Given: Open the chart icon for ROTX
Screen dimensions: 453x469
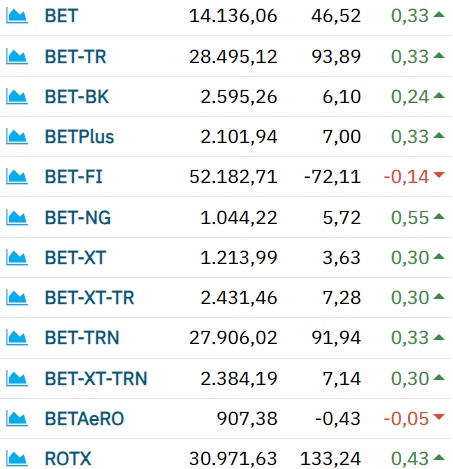Looking at the screenshot, I should click(x=17, y=459).
